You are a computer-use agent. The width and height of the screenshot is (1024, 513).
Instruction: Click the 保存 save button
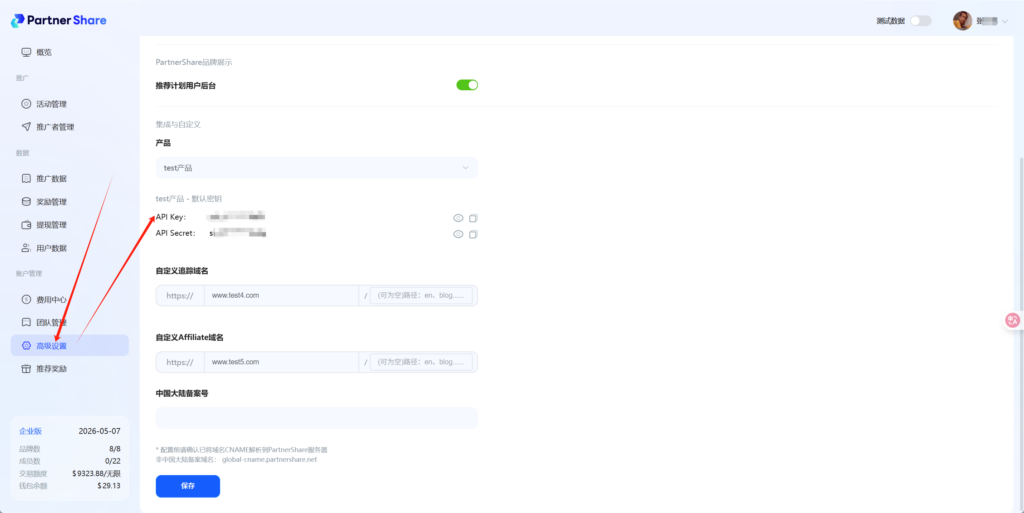coord(187,486)
